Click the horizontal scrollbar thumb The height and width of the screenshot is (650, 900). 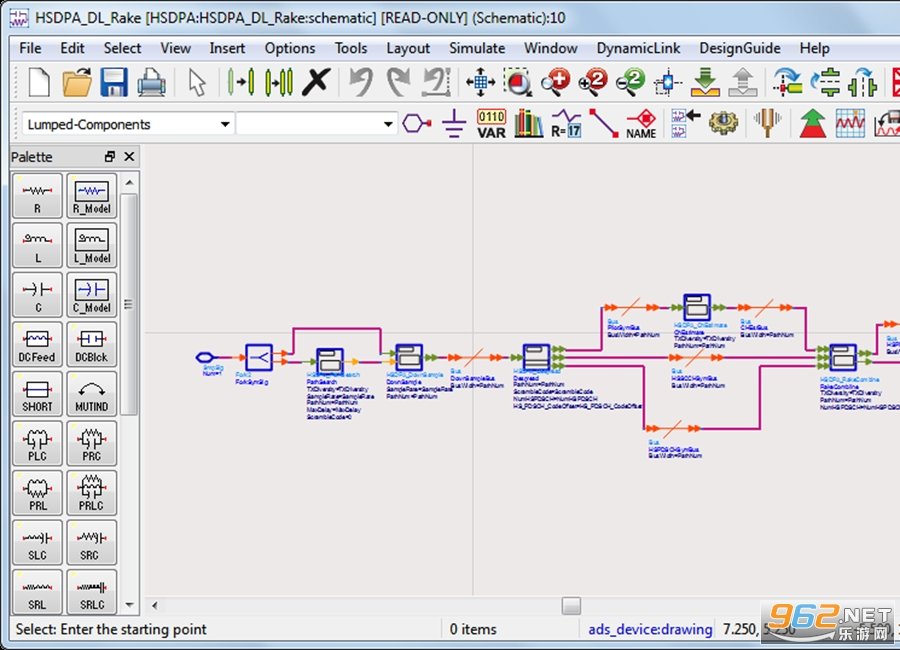[x=571, y=605]
